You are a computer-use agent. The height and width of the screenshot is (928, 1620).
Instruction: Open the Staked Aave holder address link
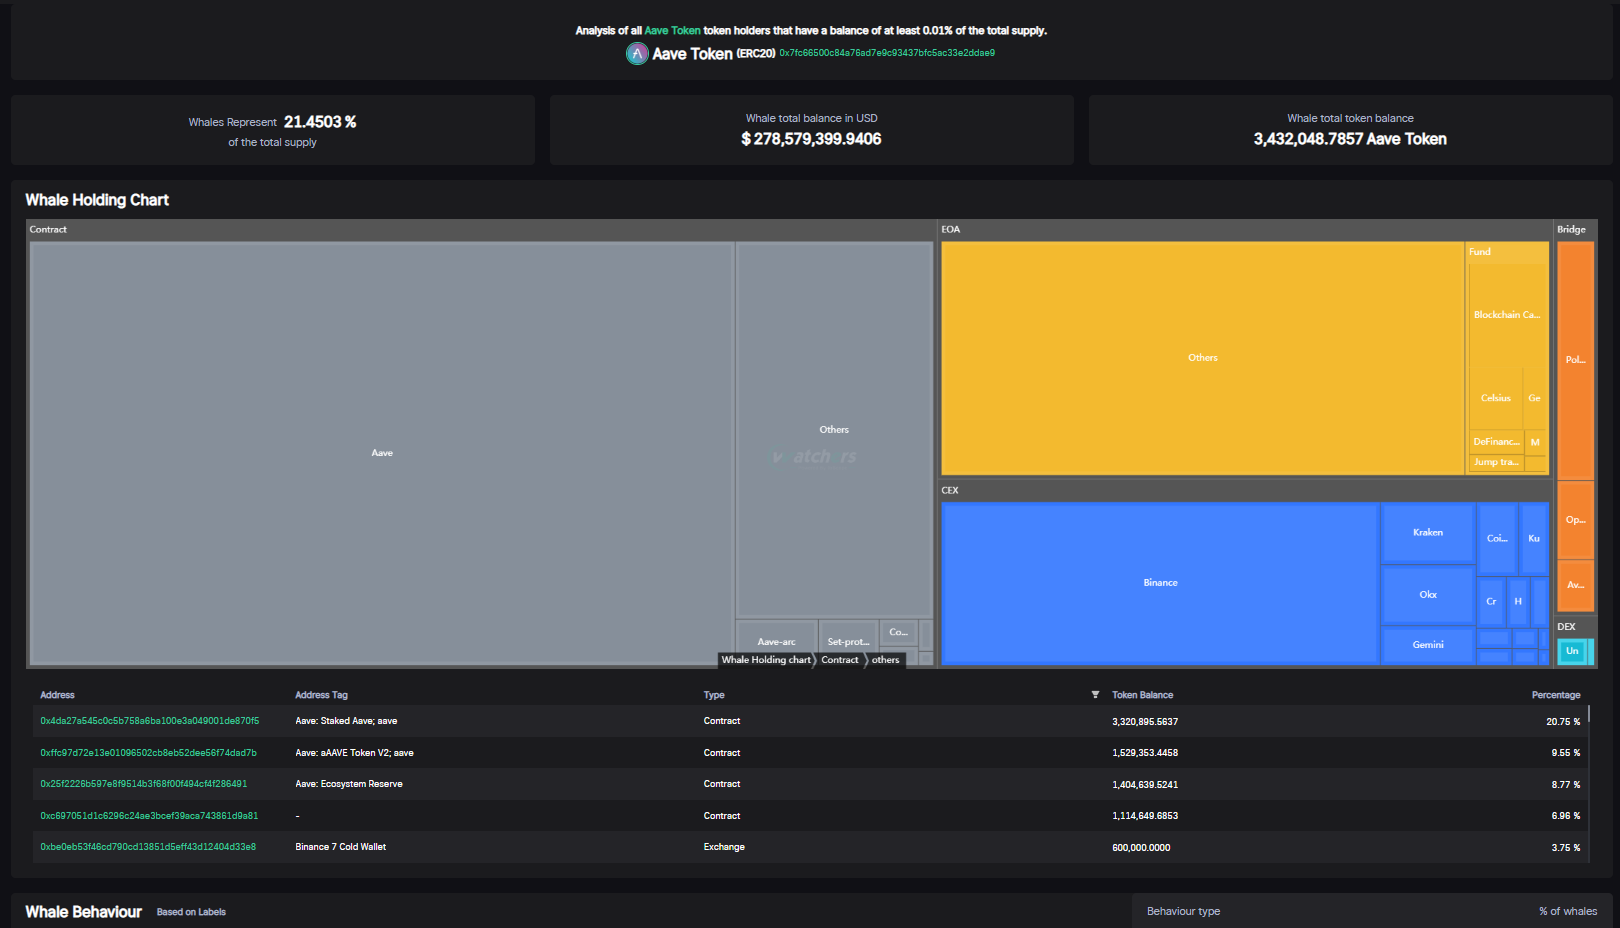click(149, 721)
